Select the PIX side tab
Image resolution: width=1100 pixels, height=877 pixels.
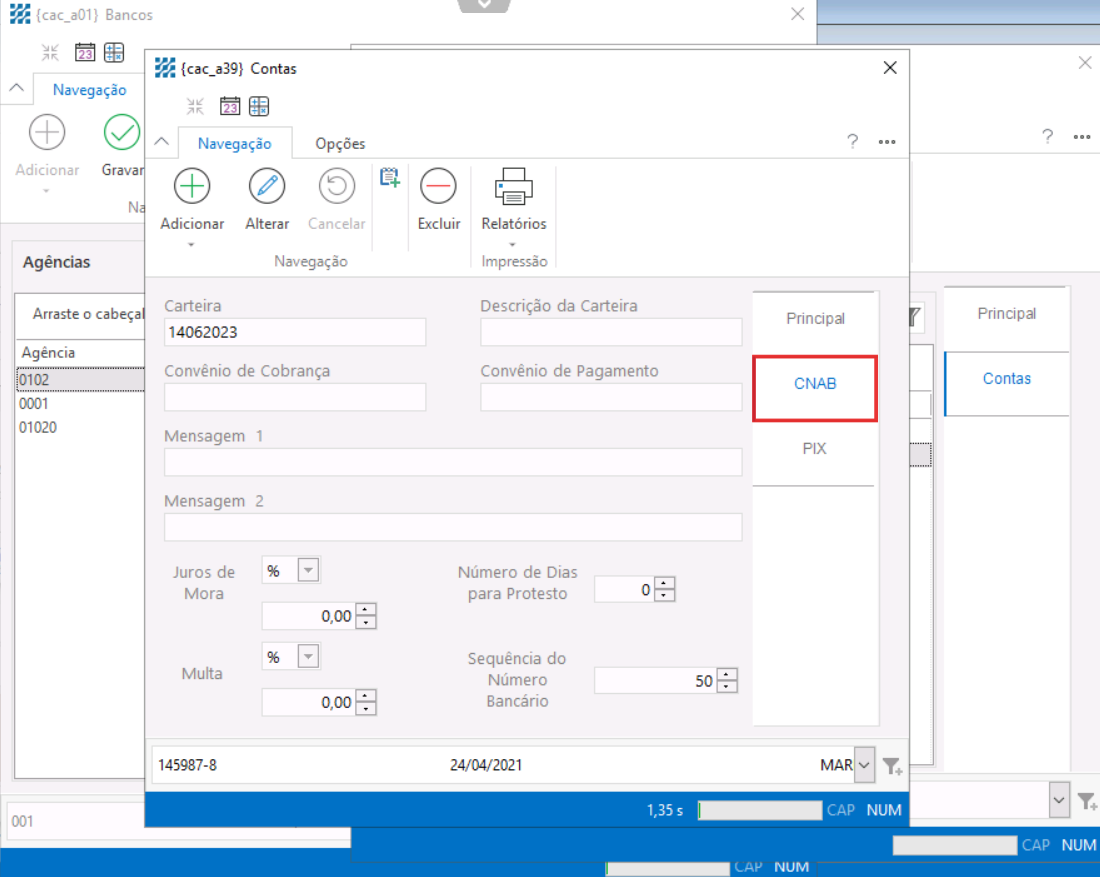[814, 448]
